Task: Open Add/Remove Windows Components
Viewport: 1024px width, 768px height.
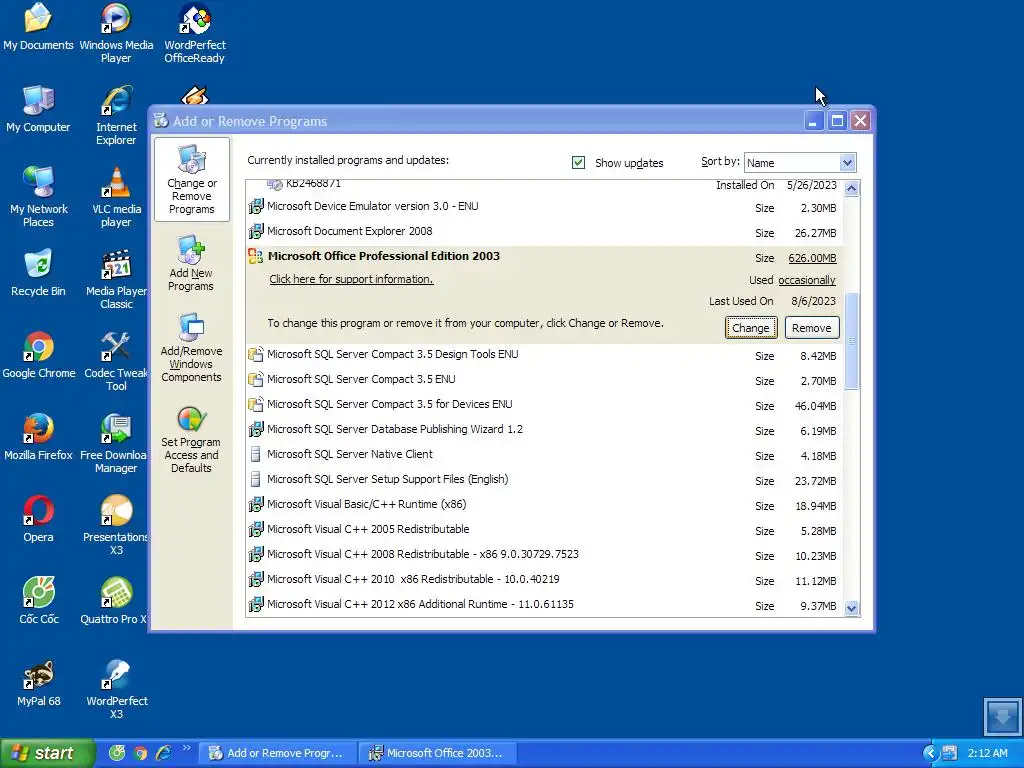Action: click(x=191, y=347)
